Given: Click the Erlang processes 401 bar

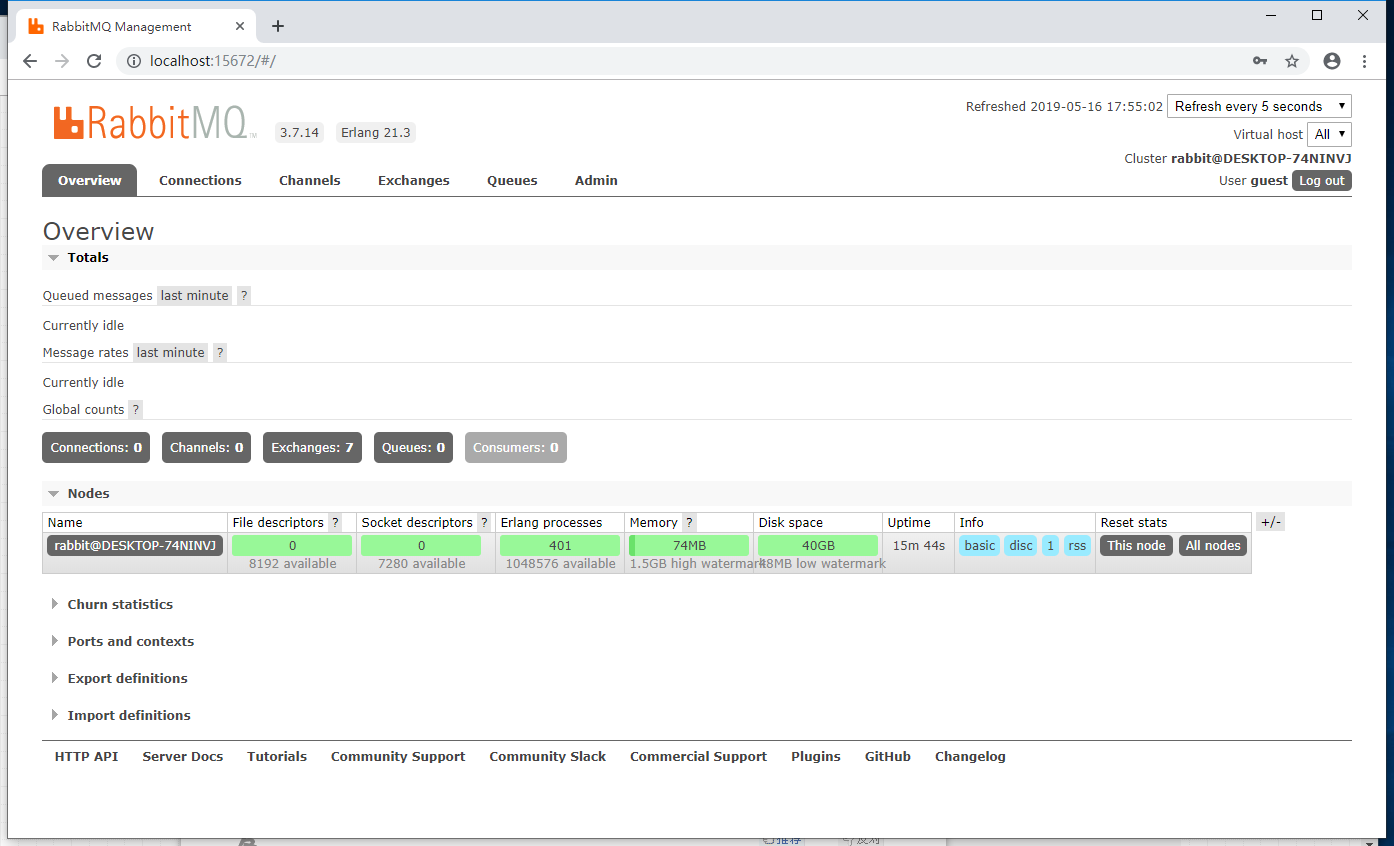Looking at the screenshot, I should 560,545.
